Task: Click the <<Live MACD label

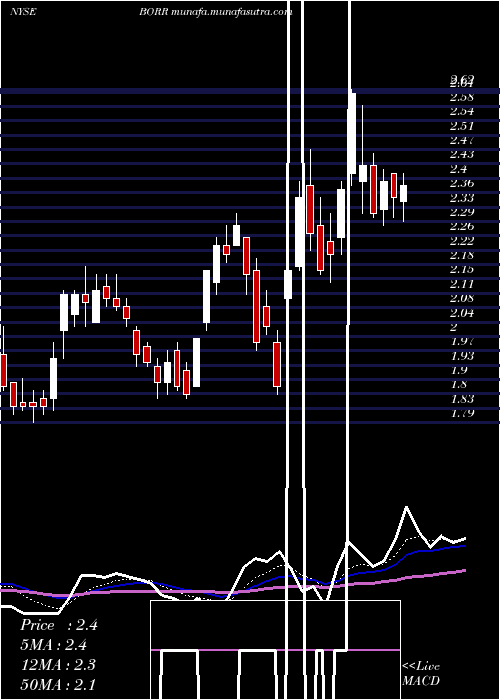Action: [x=421, y=674]
